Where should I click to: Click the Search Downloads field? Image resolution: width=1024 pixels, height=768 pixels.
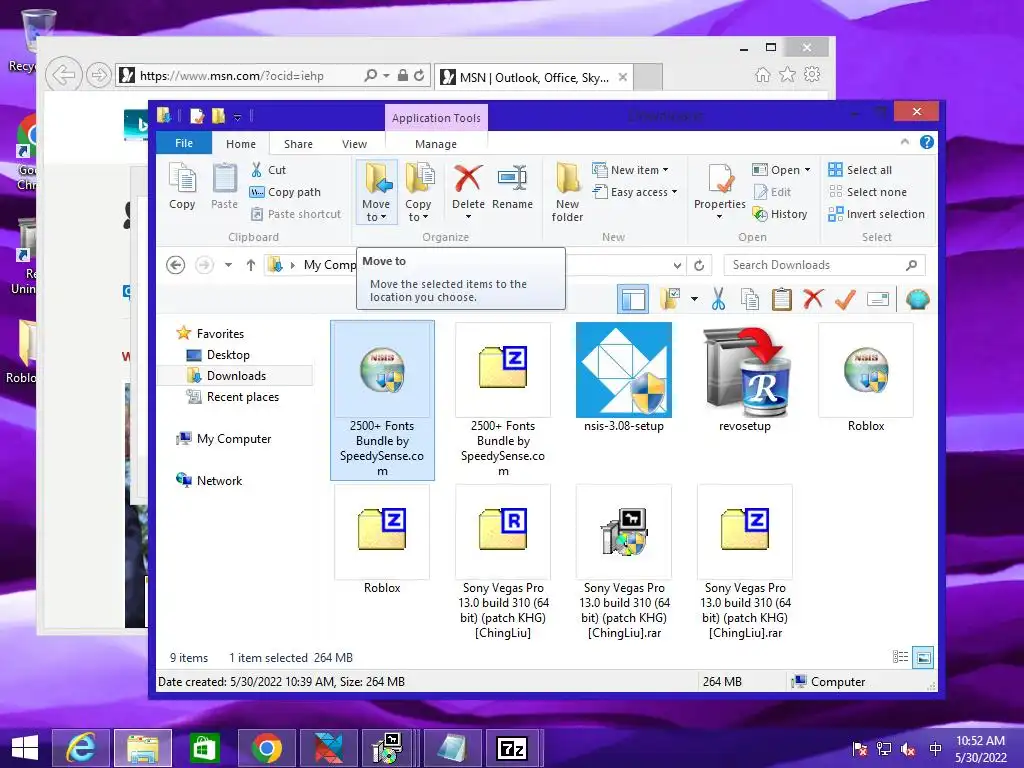[824, 265]
